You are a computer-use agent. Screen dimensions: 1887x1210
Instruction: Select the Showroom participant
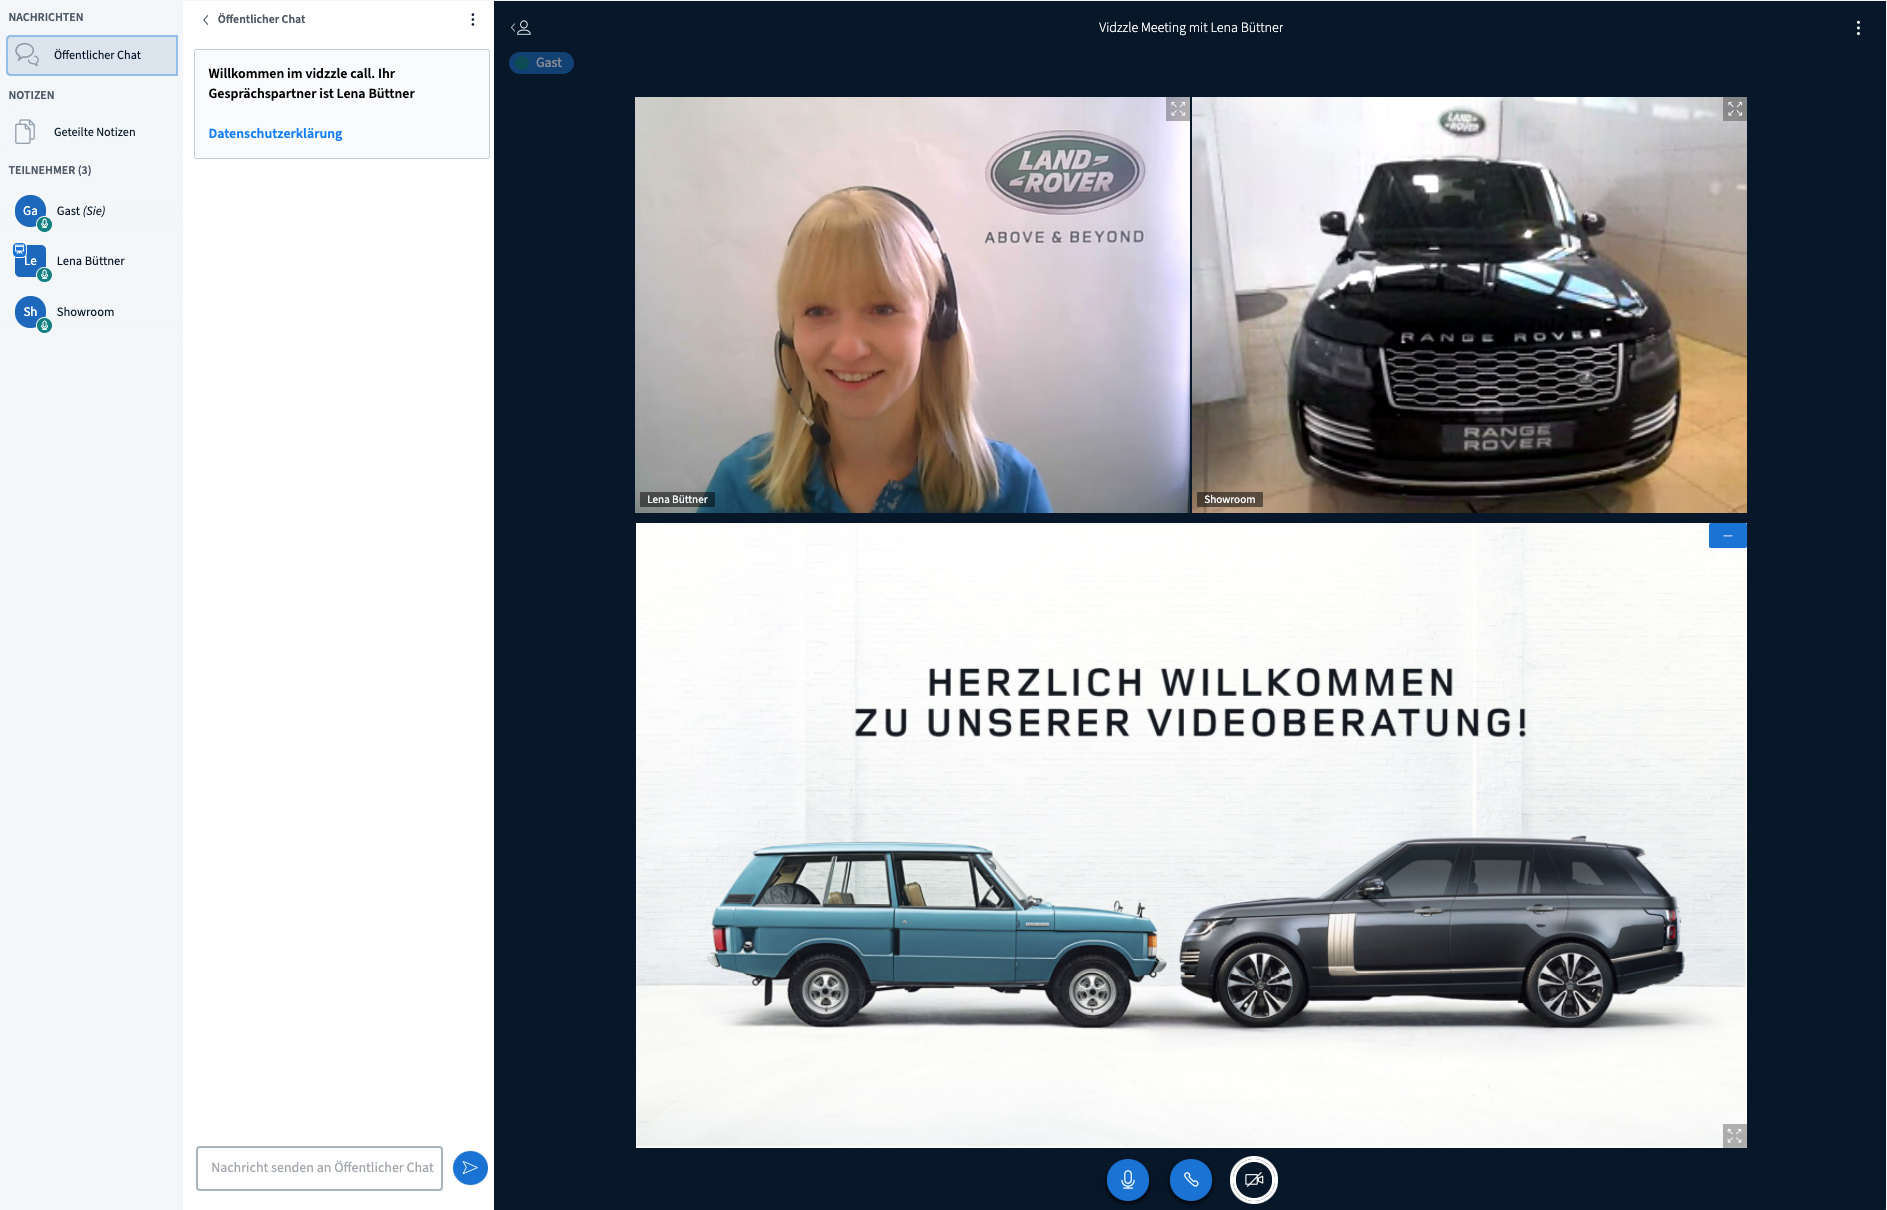(x=92, y=312)
